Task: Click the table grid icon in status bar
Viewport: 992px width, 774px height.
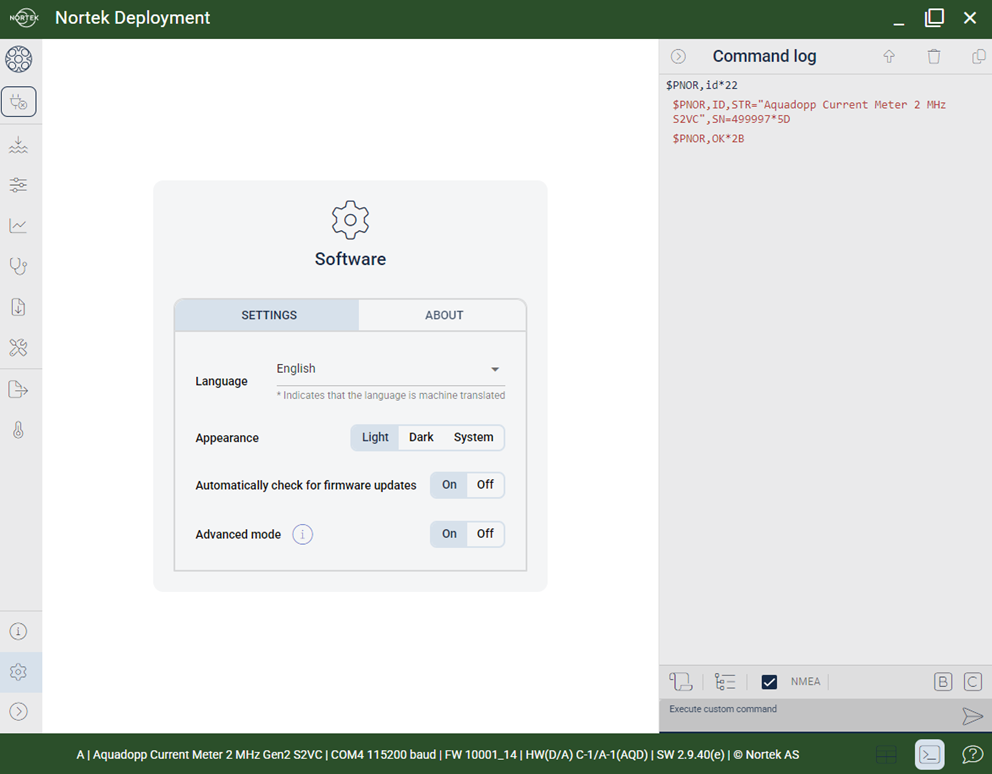Action: tap(886, 754)
